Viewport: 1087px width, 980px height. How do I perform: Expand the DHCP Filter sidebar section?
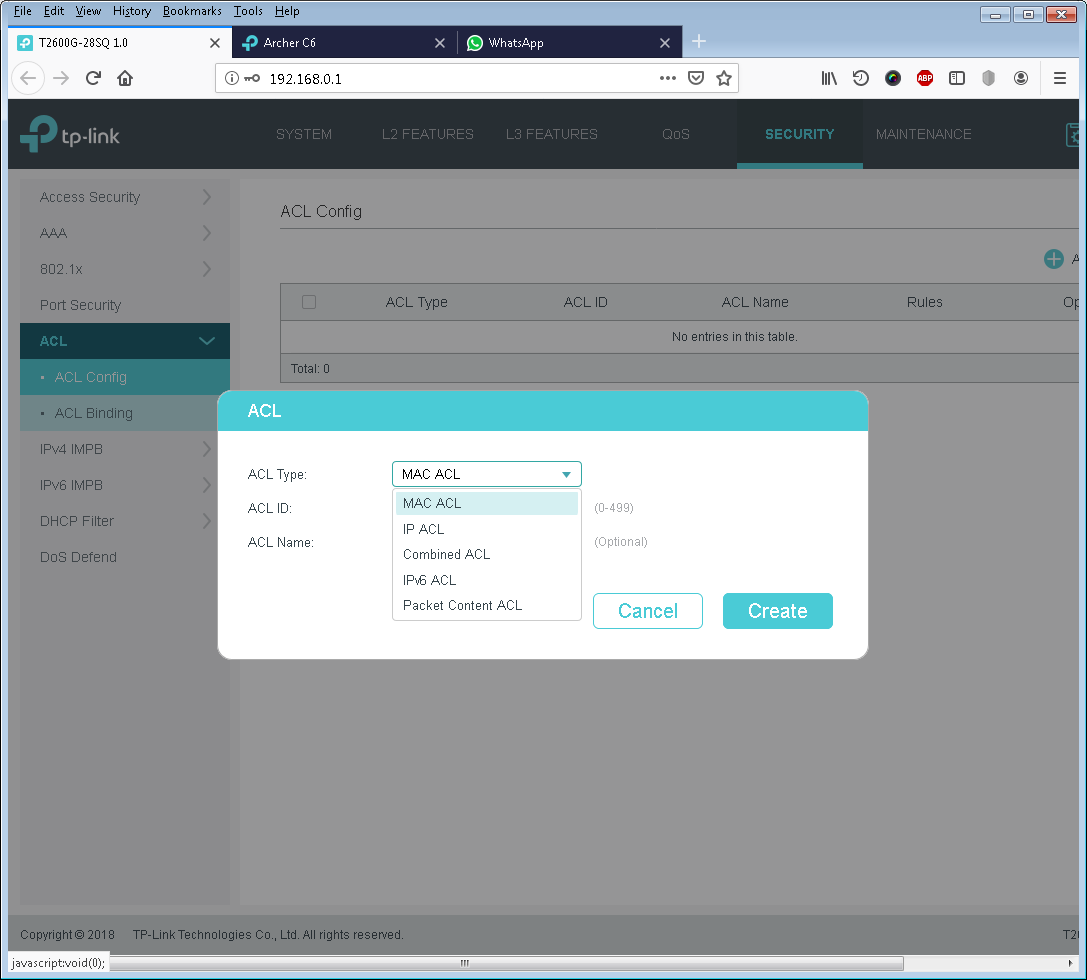click(x=125, y=521)
